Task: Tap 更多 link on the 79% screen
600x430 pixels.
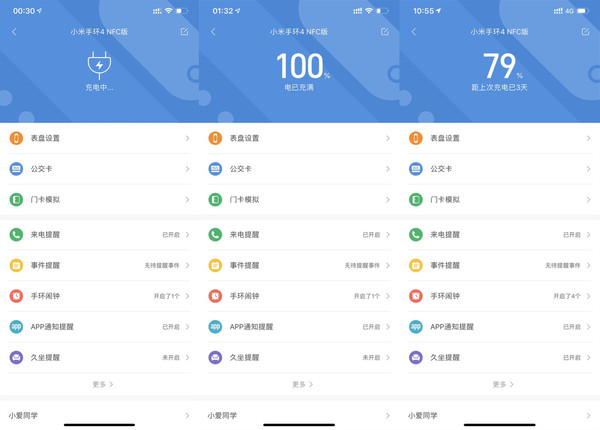Action: 503,384
